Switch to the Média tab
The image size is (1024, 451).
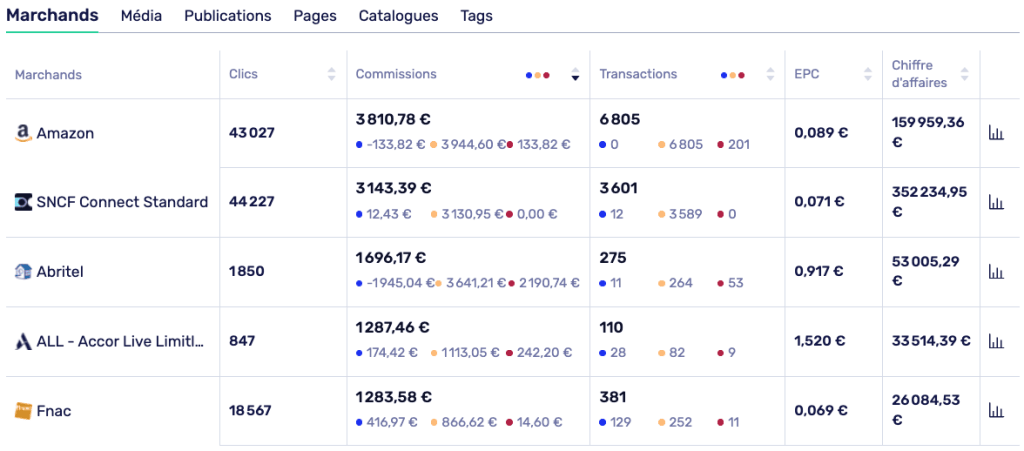pyautogui.click(x=141, y=16)
